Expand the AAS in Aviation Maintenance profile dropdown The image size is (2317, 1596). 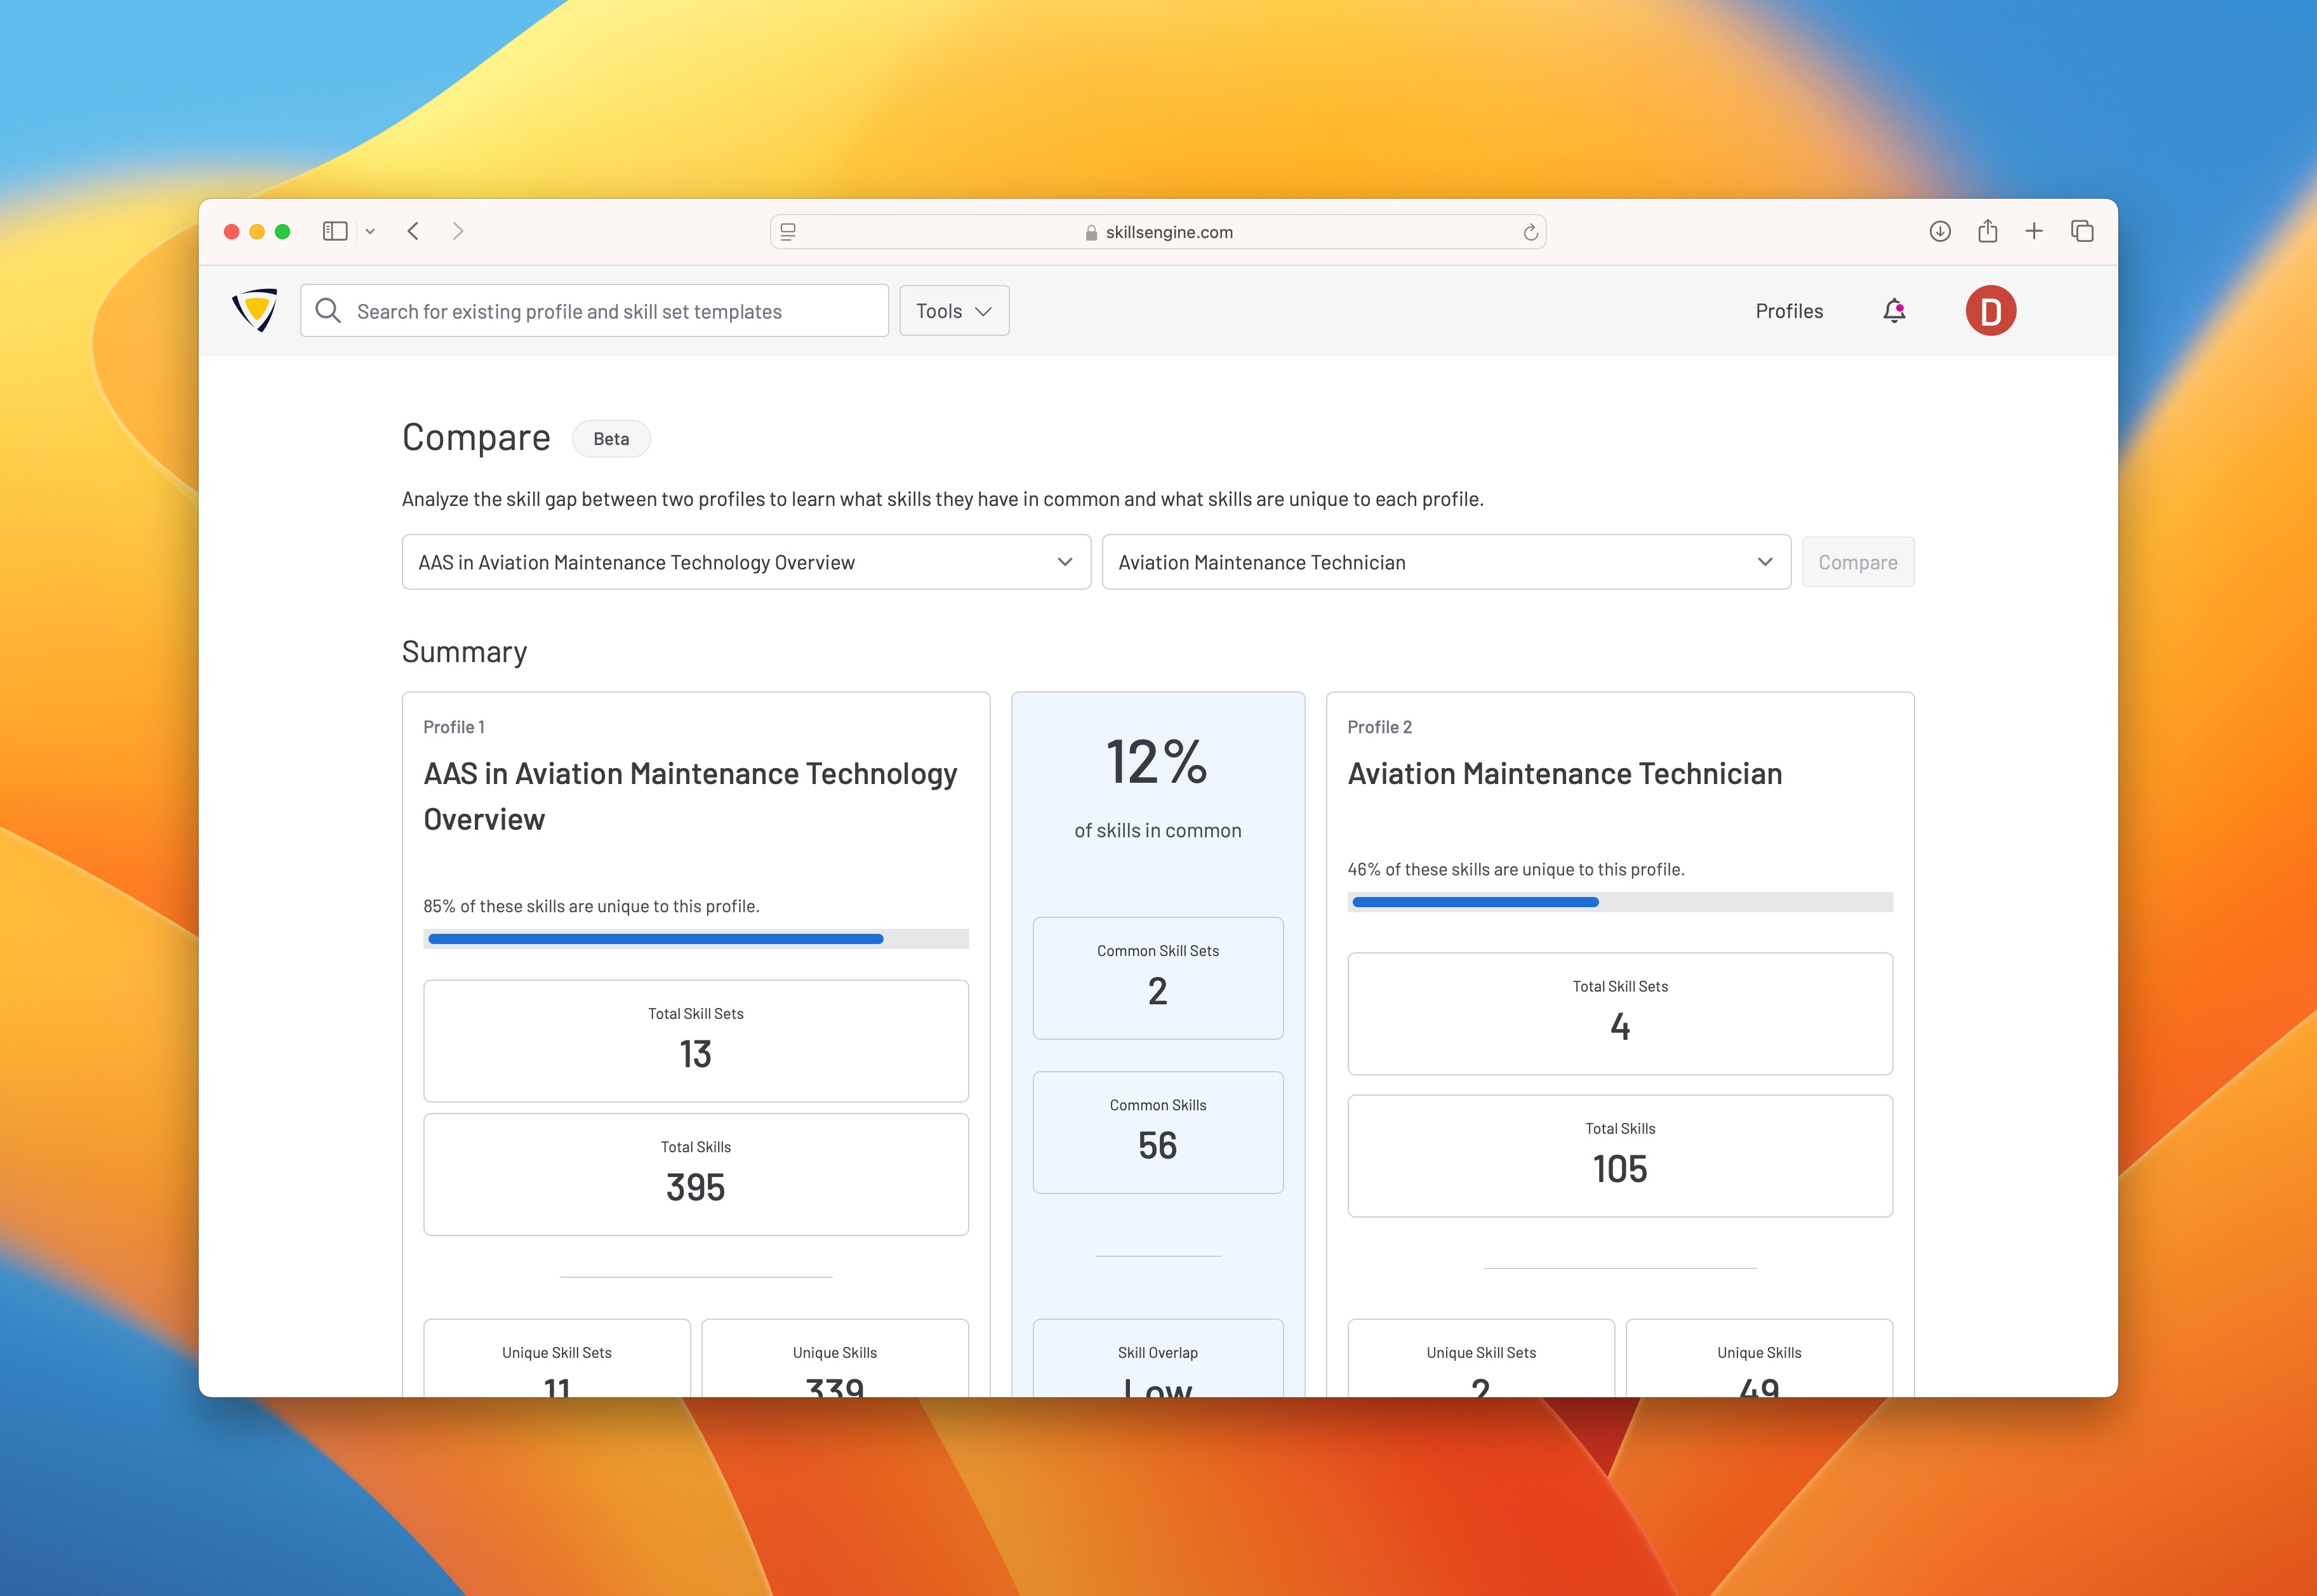pyautogui.click(x=746, y=562)
